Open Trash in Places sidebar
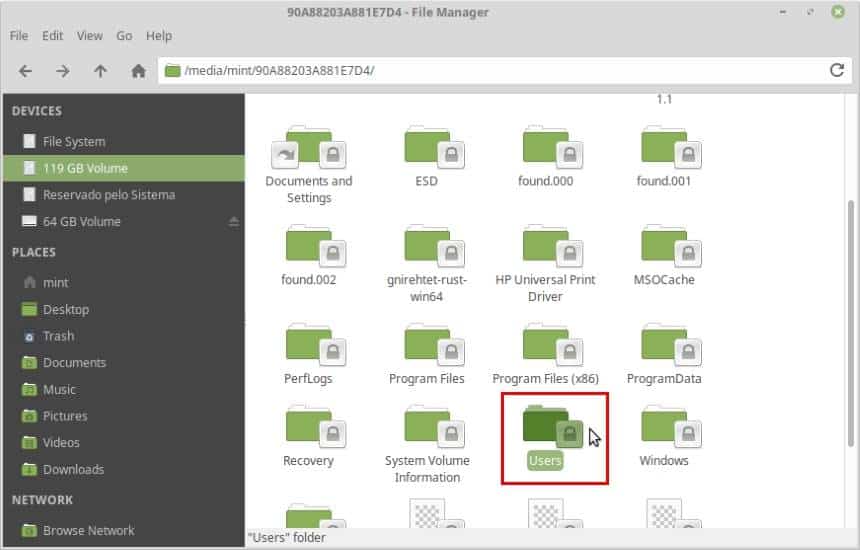 tap(124, 336)
